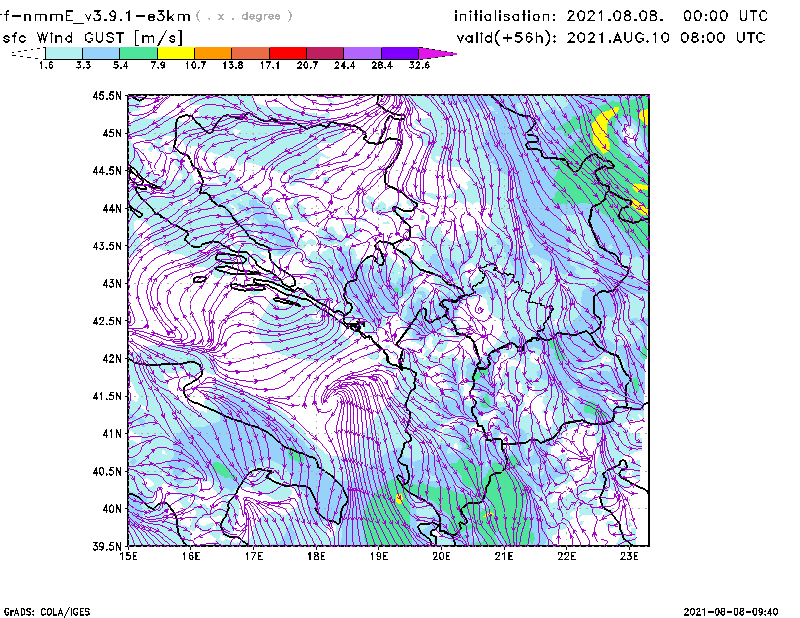Click the legend value 3.3
The image size is (800, 618).
tap(83, 65)
